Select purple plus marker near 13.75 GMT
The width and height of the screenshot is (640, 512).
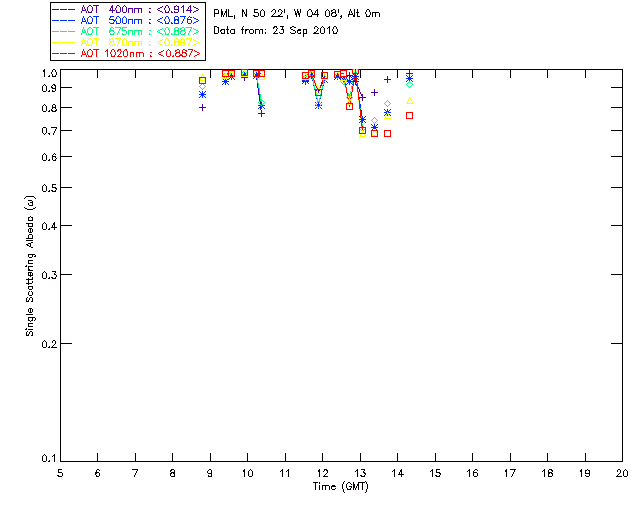pyautogui.click(x=387, y=80)
